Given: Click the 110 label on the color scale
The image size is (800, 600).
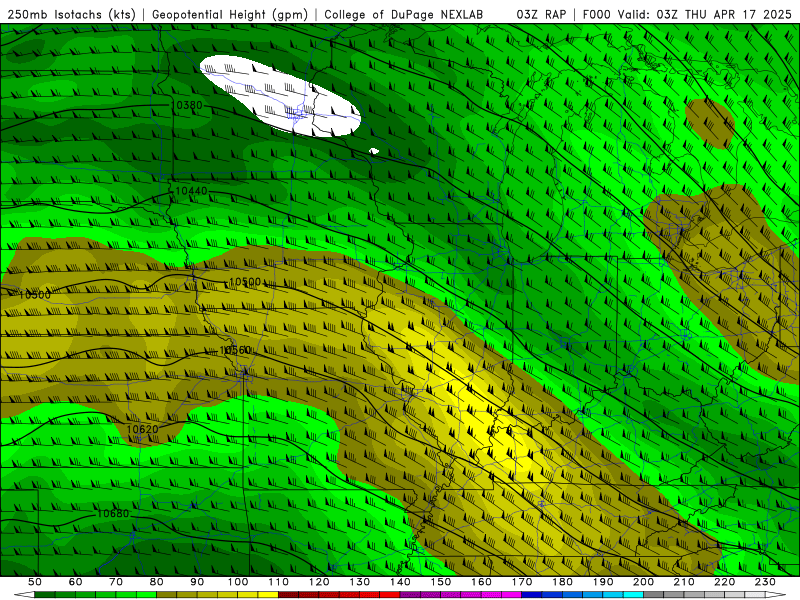Looking at the screenshot, I should point(279,582).
